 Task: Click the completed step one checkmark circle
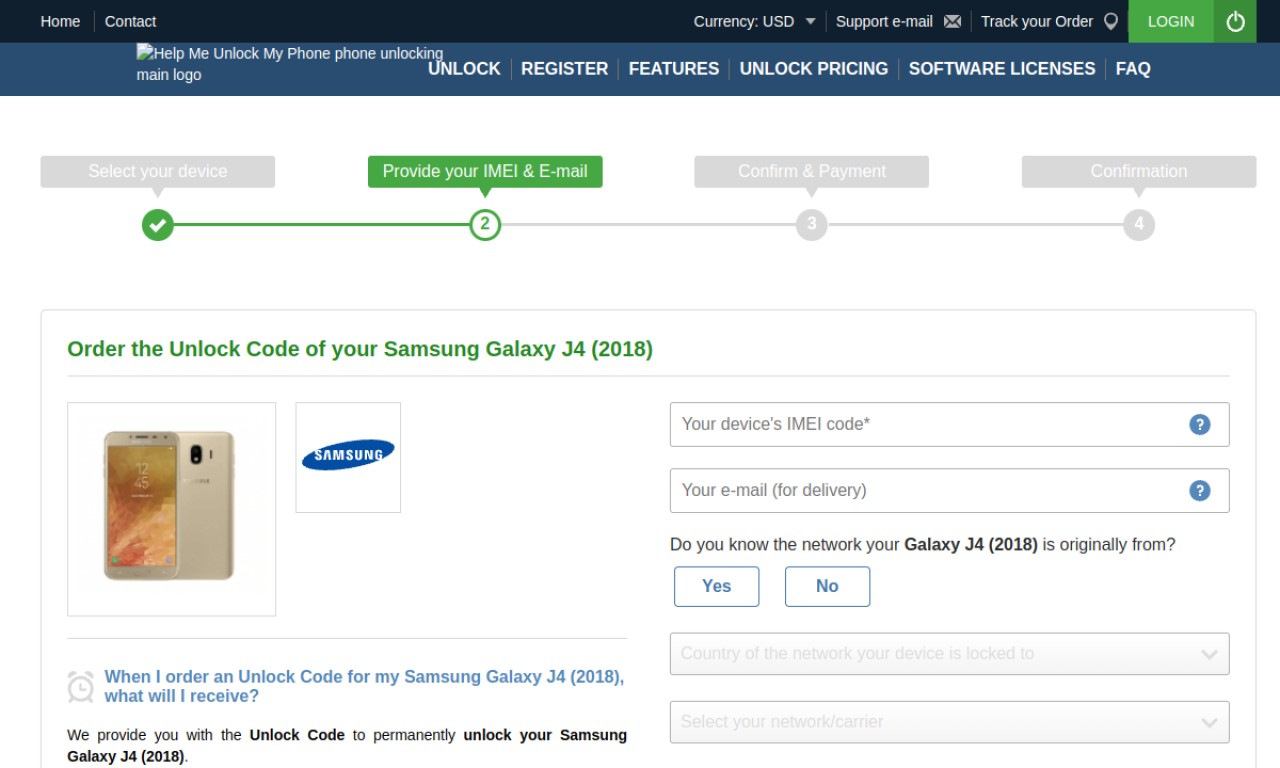click(157, 224)
